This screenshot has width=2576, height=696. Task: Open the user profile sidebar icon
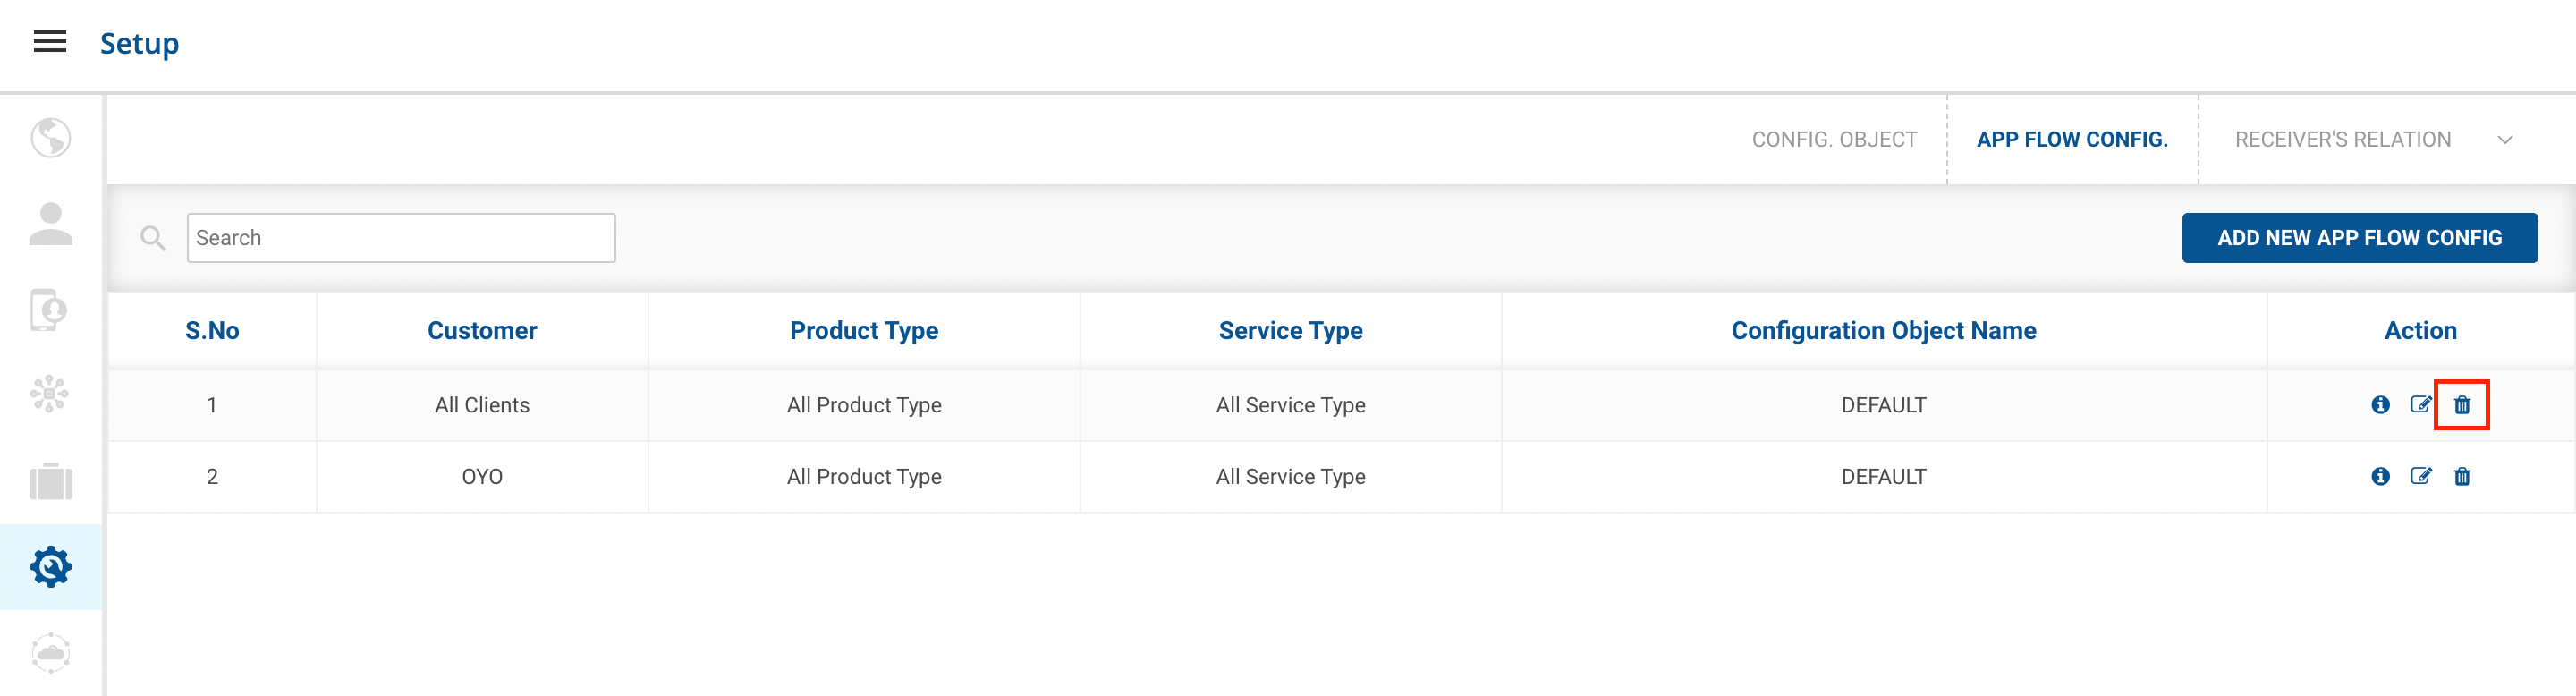tap(50, 224)
